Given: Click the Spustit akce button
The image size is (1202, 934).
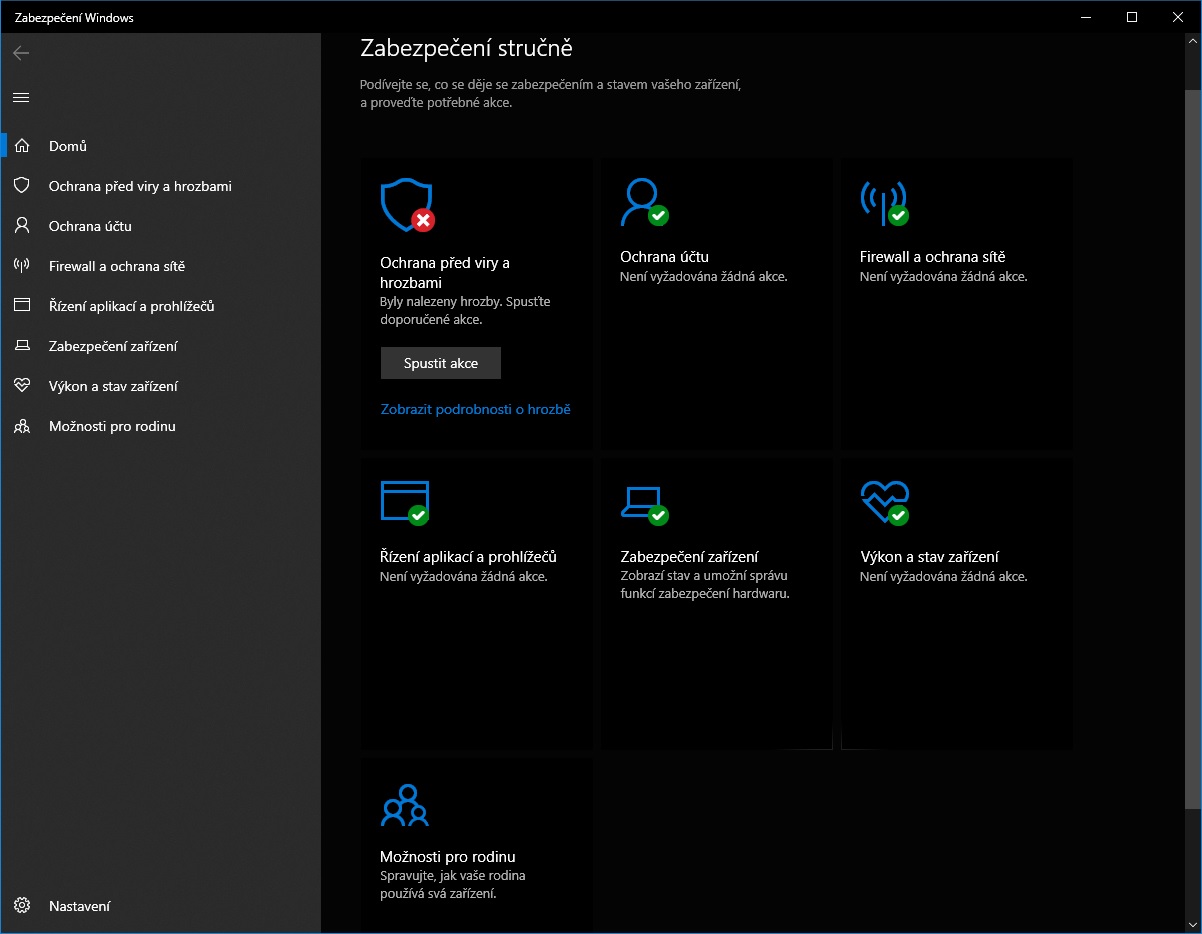Looking at the screenshot, I should click(x=441, y=363).
